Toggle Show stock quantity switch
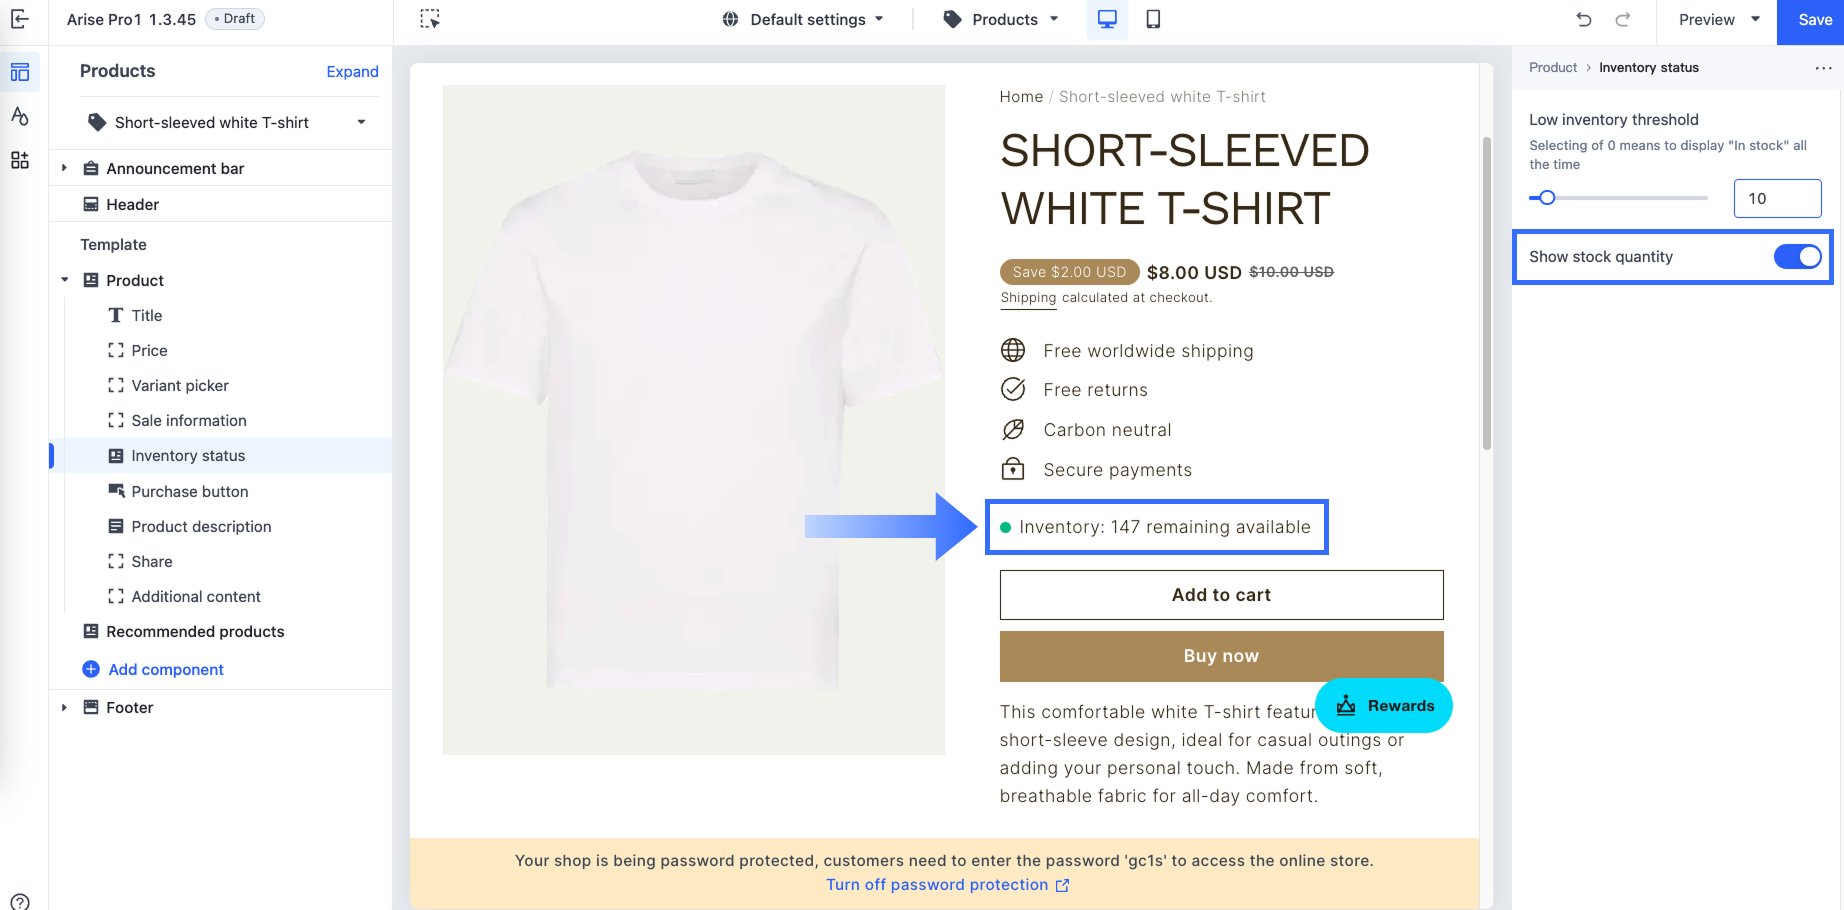1844x910 pixels. point(1797,257)
